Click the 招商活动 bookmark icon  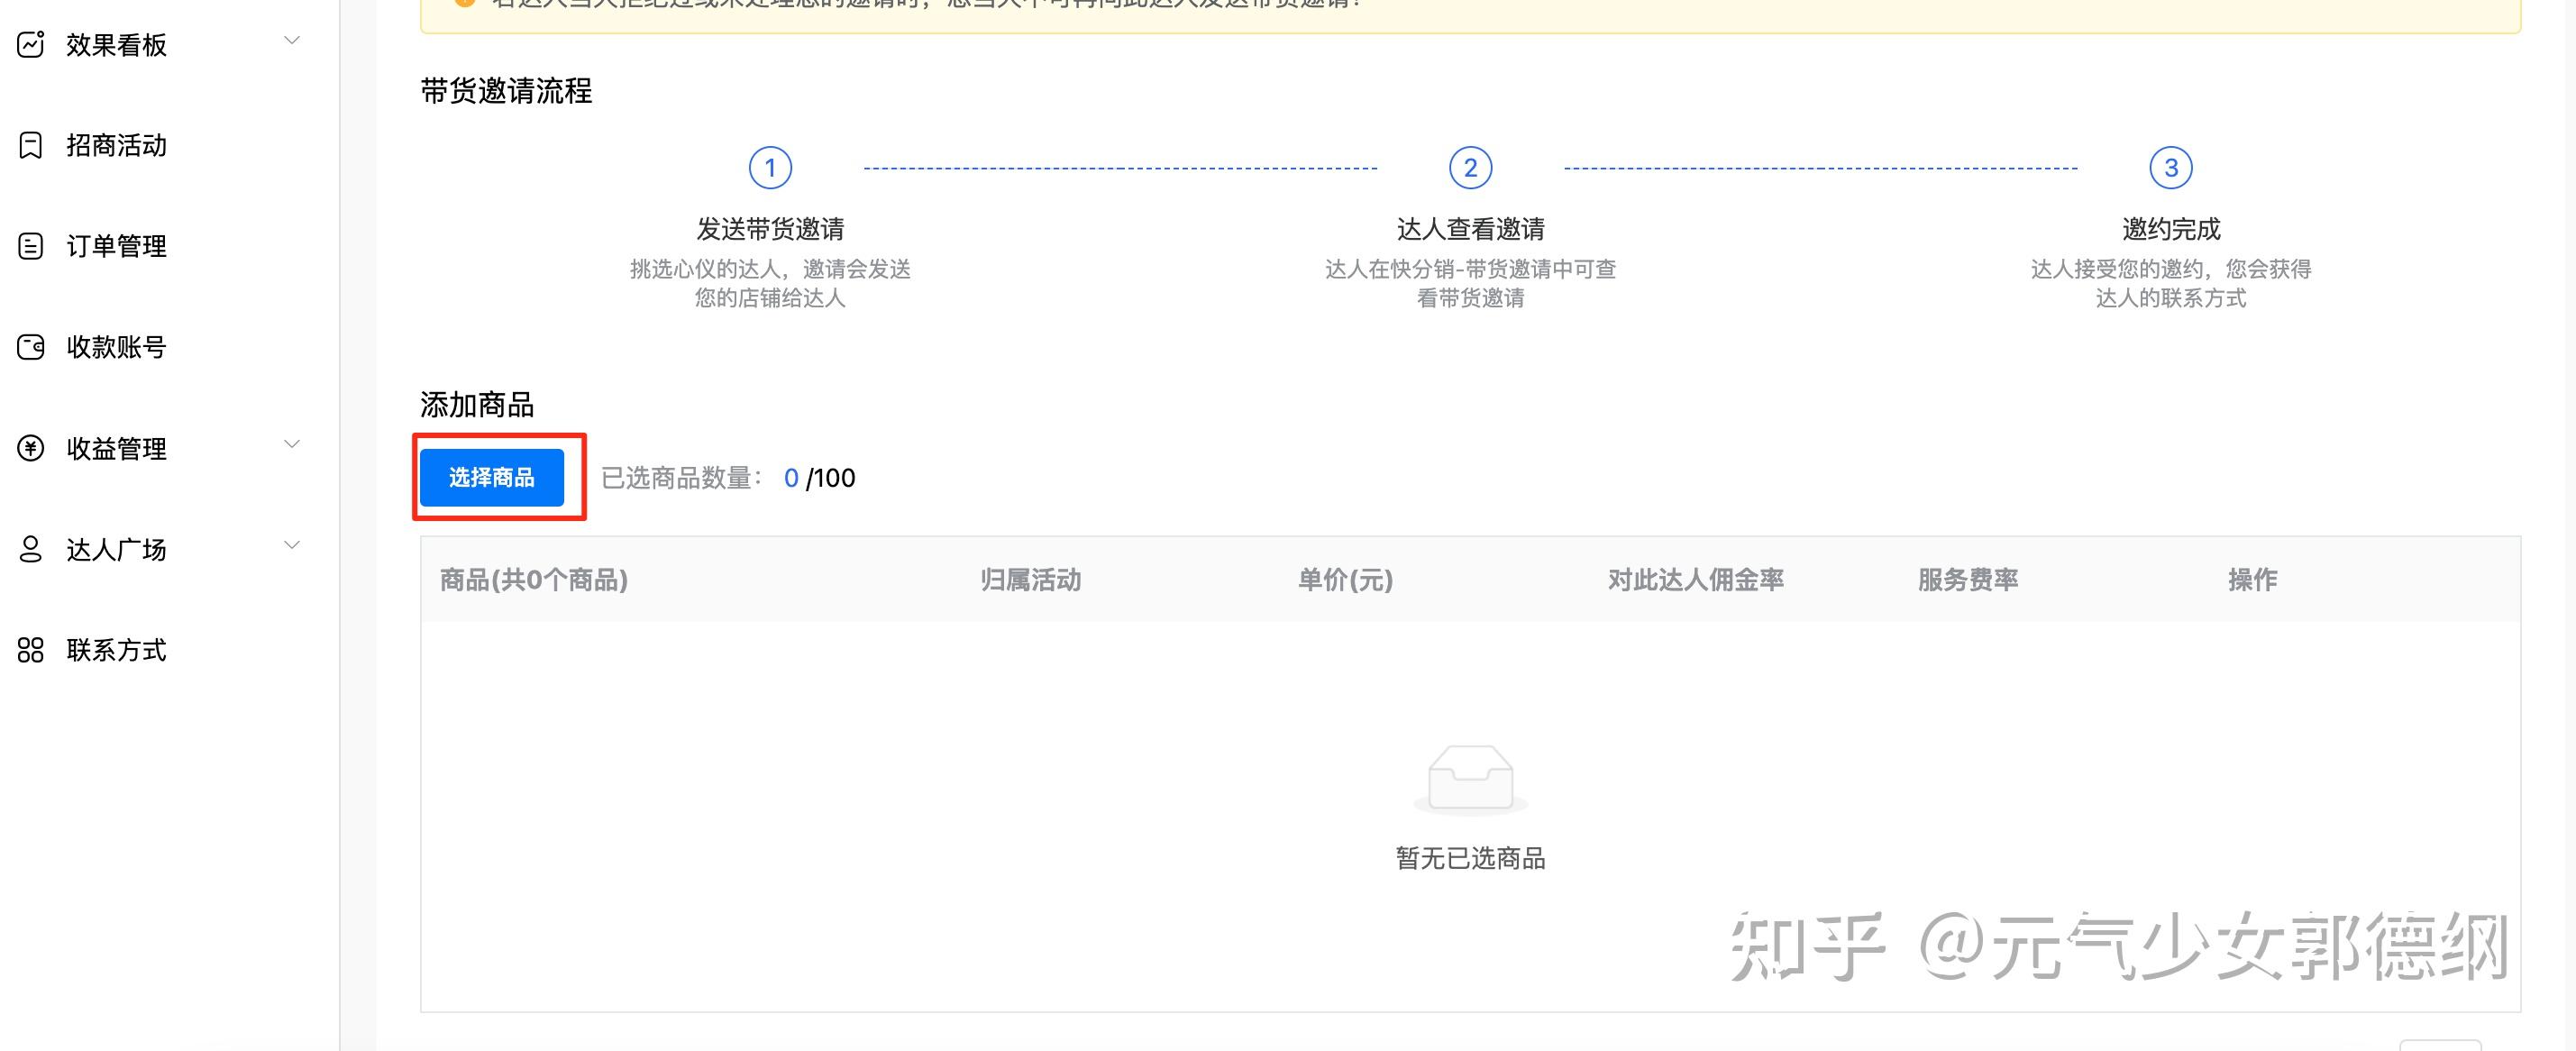pos(31,146)
